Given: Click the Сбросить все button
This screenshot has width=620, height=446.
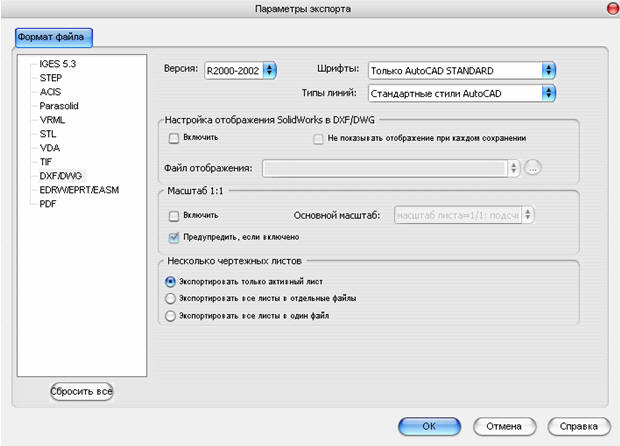Looking at the screenshot, I should point(81,391).
